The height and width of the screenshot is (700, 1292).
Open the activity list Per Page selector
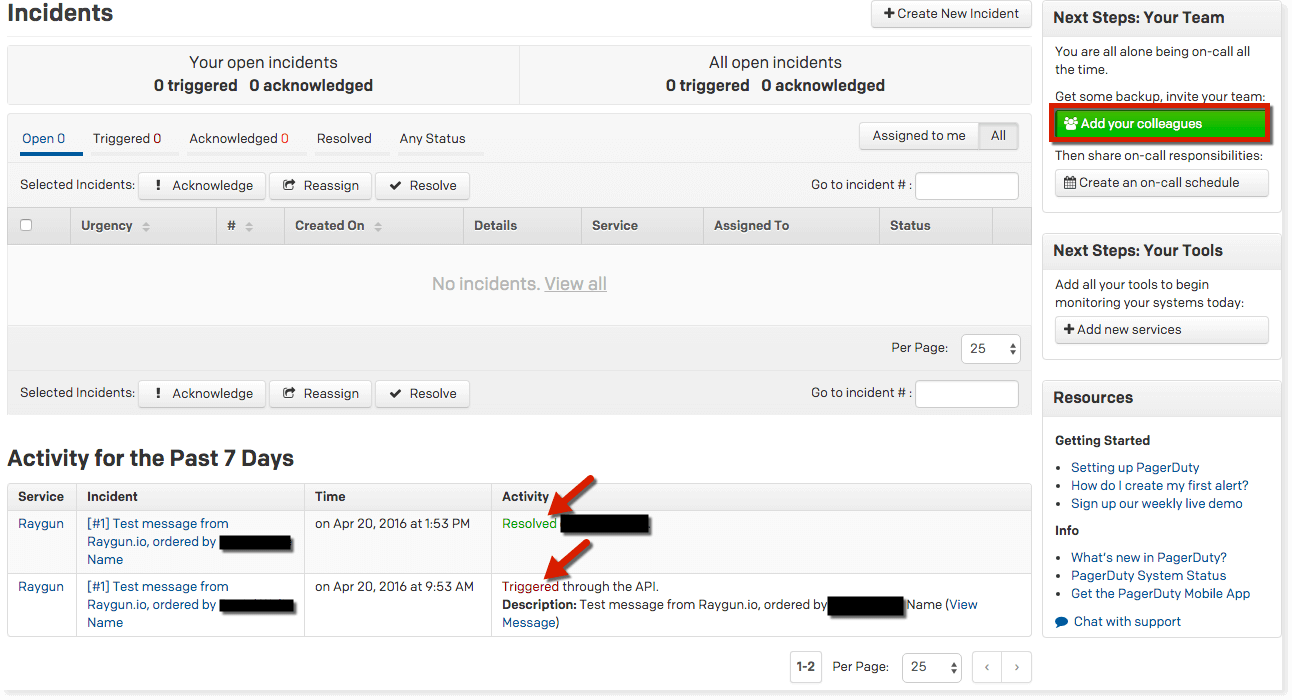point(932,667)
